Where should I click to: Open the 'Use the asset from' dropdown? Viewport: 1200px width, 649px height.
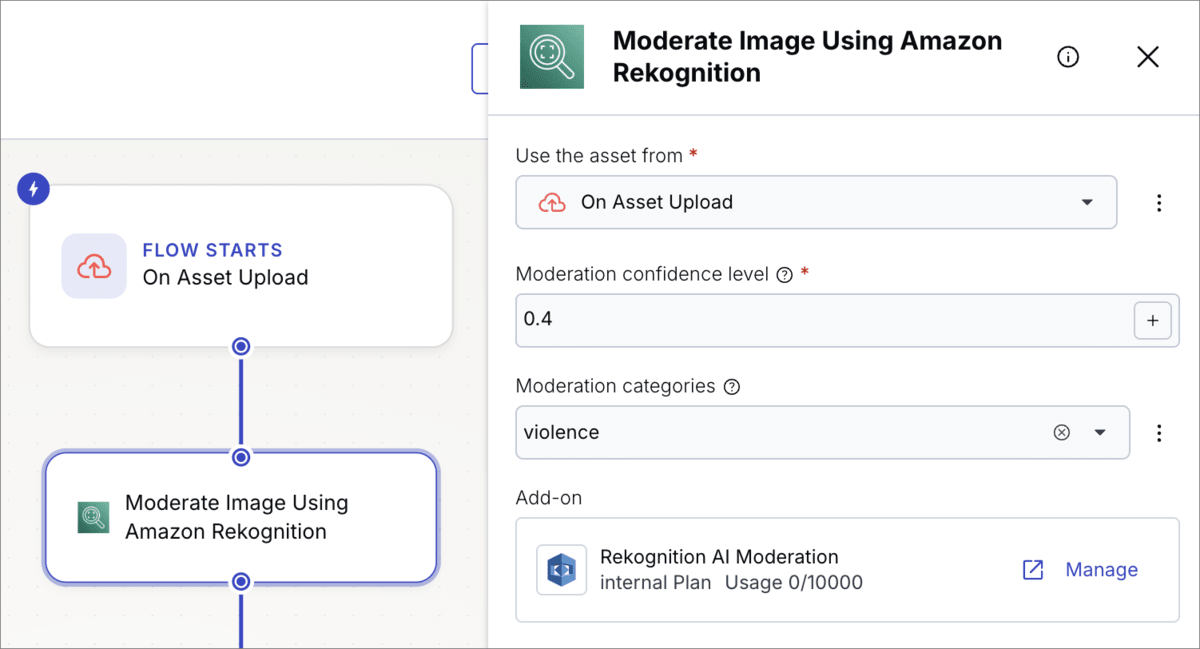click(816, 202)
